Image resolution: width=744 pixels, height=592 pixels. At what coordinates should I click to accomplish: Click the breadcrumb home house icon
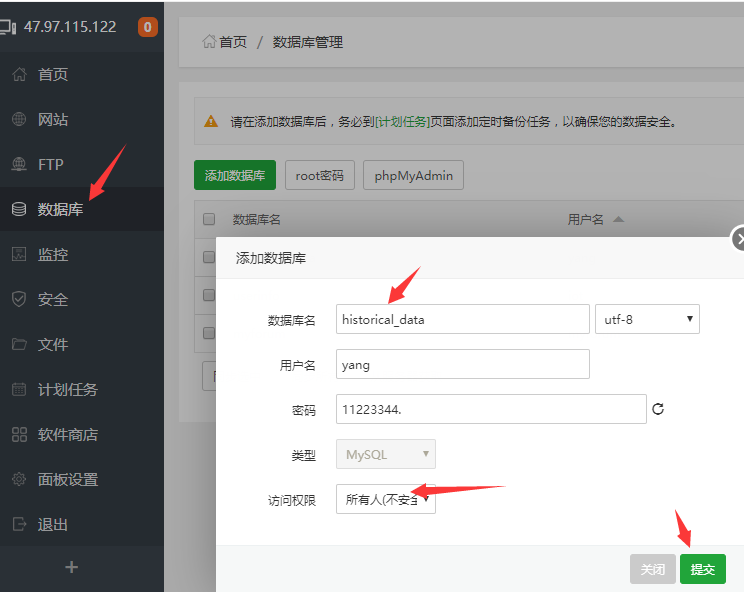(209, 42)
